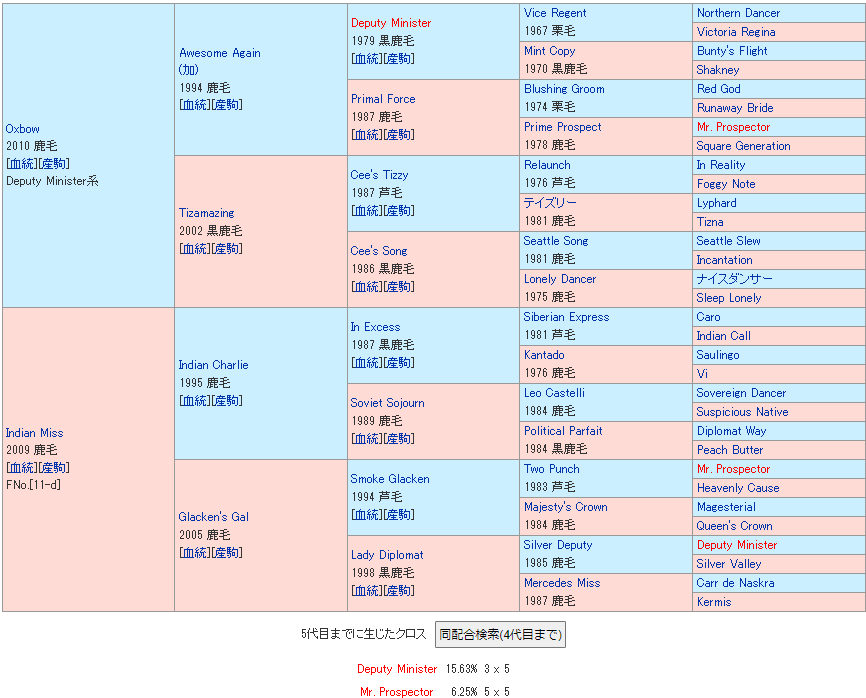Image resolution: width=866 pixels, height=698 pixels.
Task: Click Deputy Minister in the 15.63% cross row
Action: 397,669
